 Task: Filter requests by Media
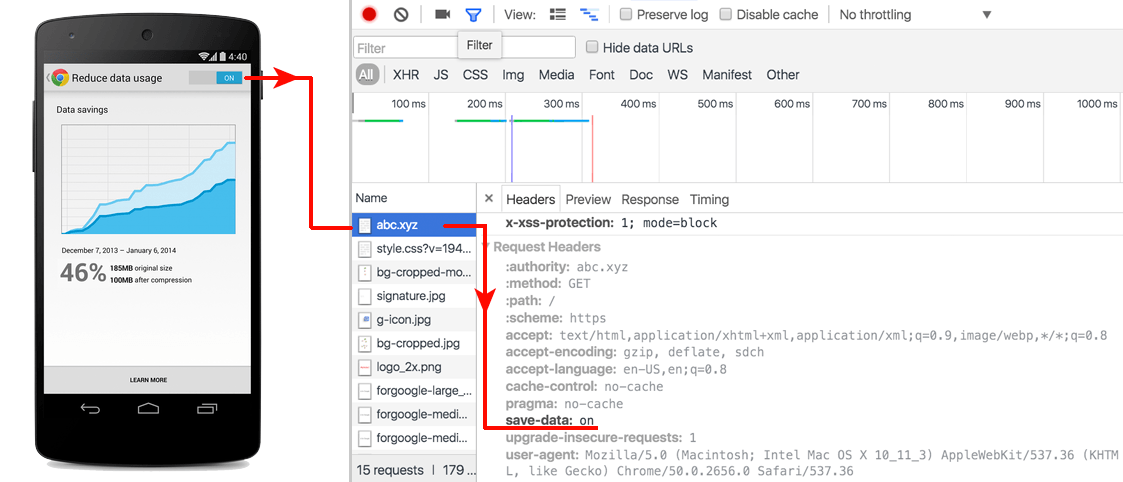[x=556, y=74]
